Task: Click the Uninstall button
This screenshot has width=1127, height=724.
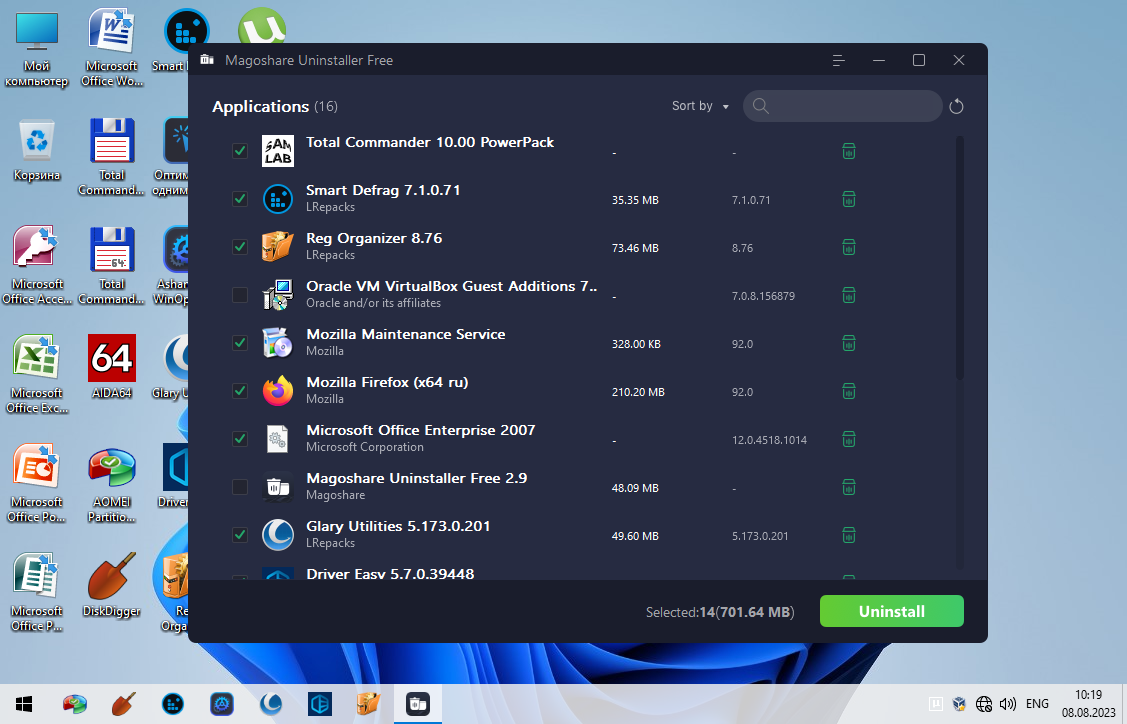Action: point(891,611)
